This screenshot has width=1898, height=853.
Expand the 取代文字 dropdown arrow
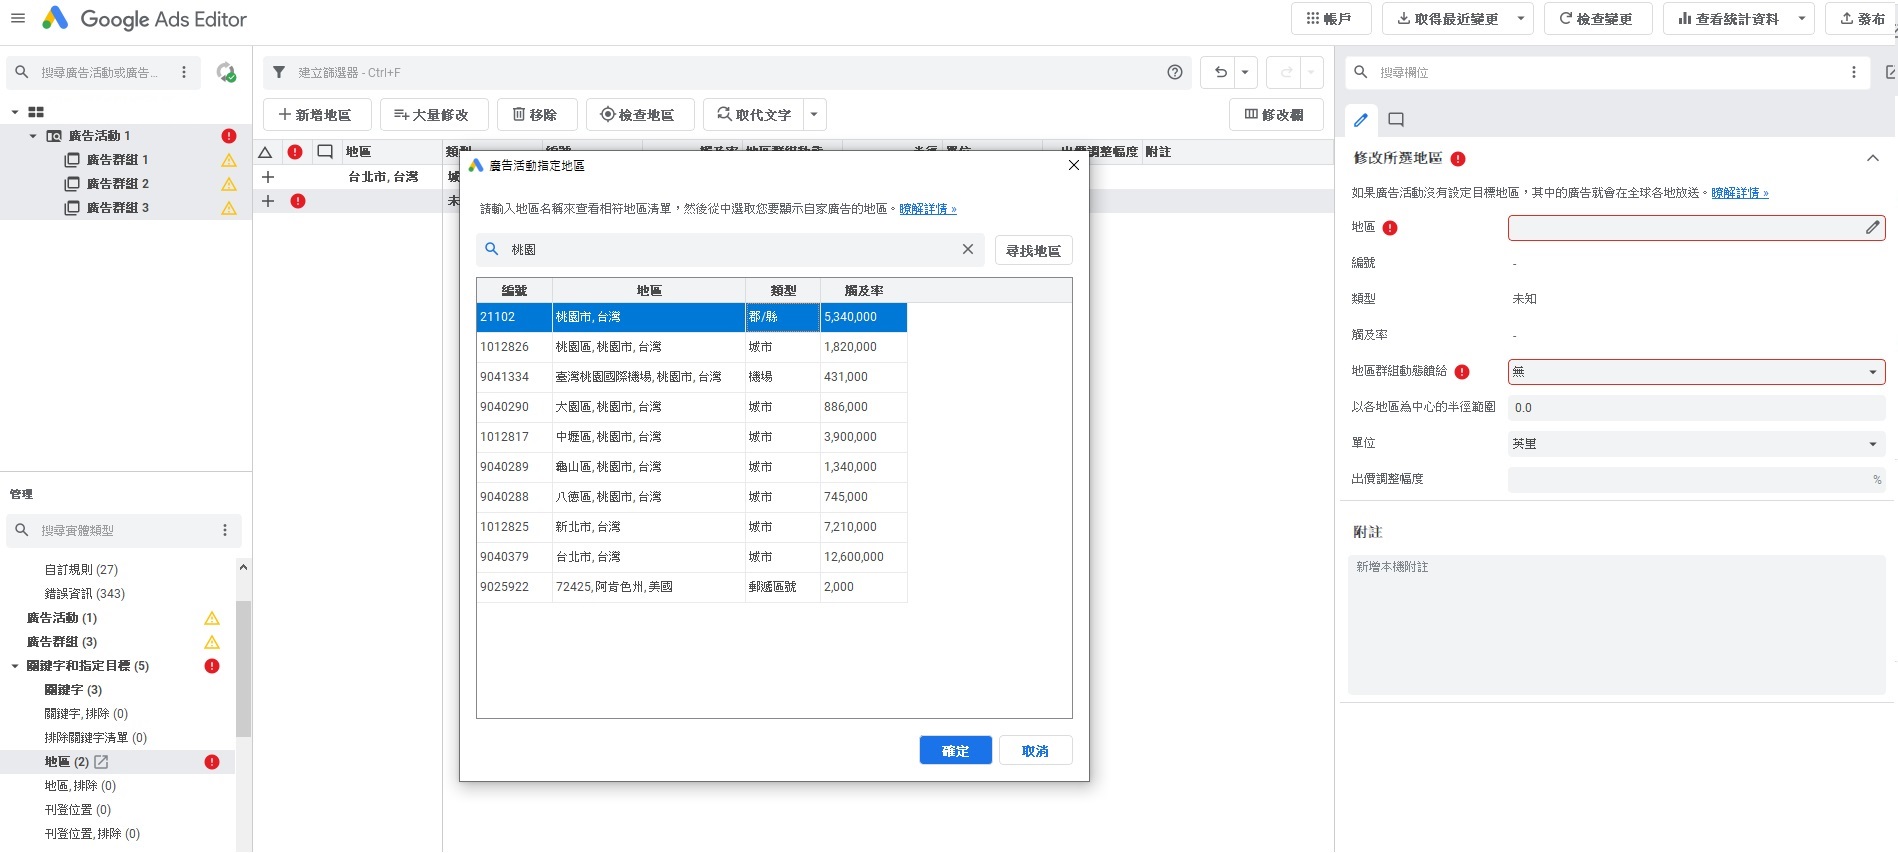[814, 115]
